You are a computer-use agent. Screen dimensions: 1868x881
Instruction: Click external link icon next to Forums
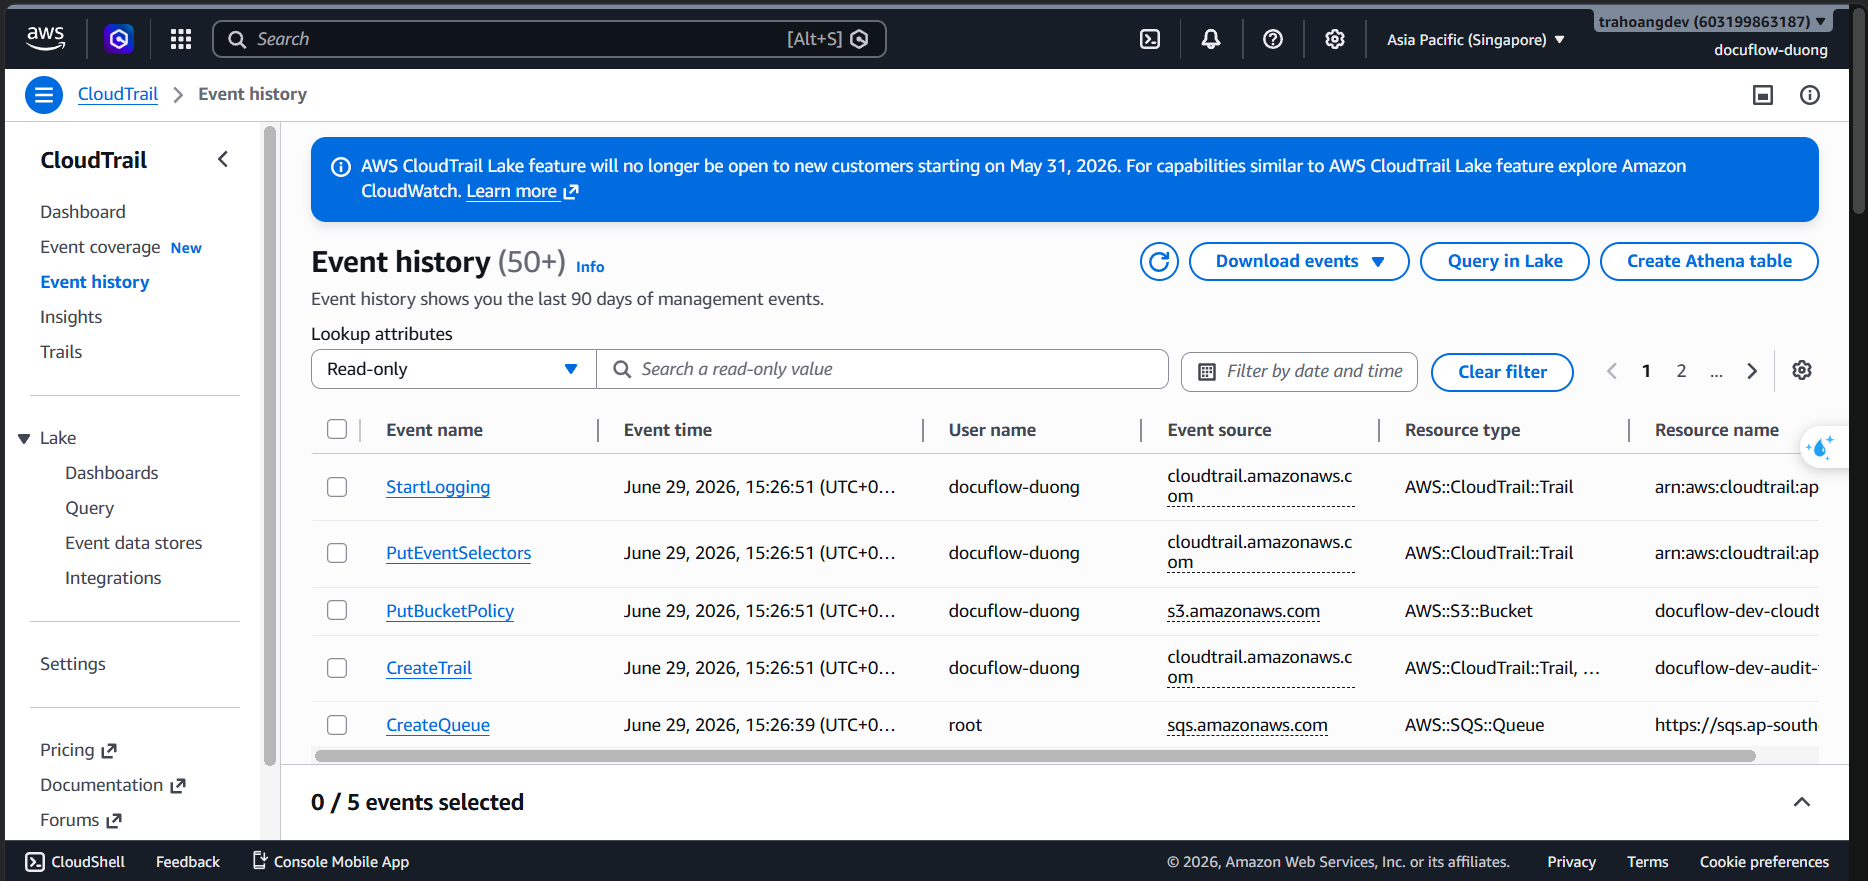tap(114, 820)
